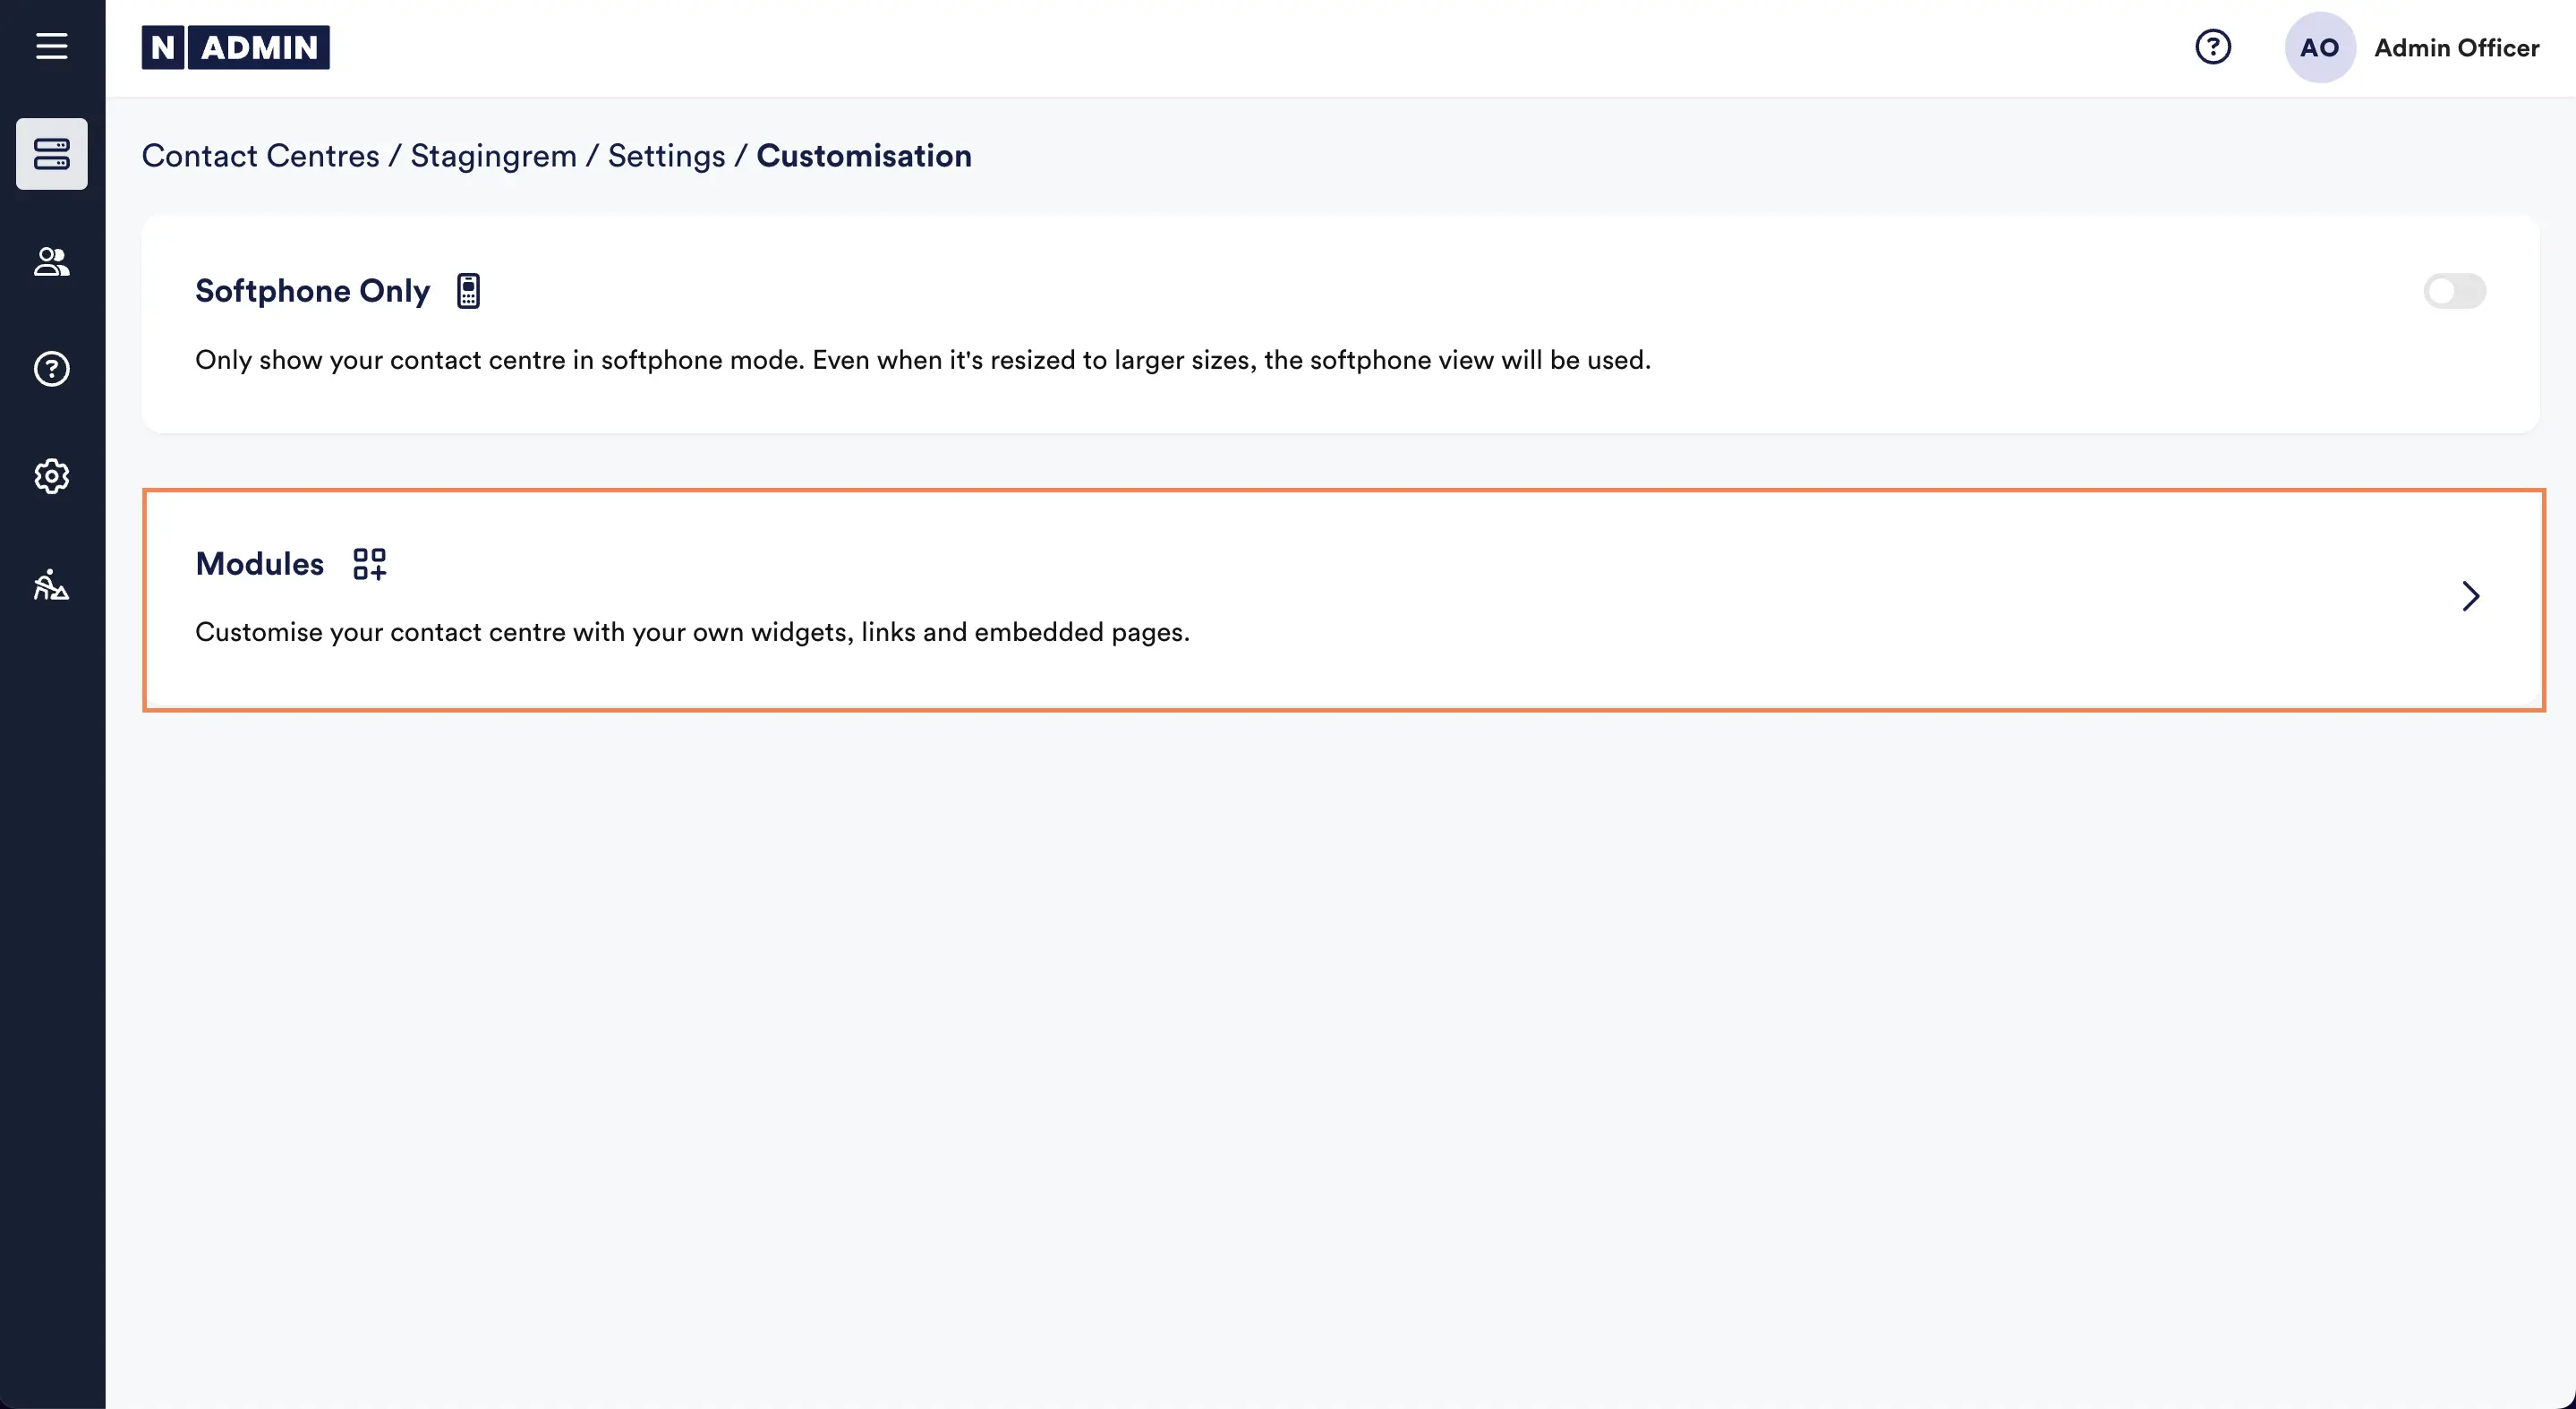Click the sandbox playground sidebar icon
The height and width of the screenshot is (1409, 2576).
click(x=52, y=585)
